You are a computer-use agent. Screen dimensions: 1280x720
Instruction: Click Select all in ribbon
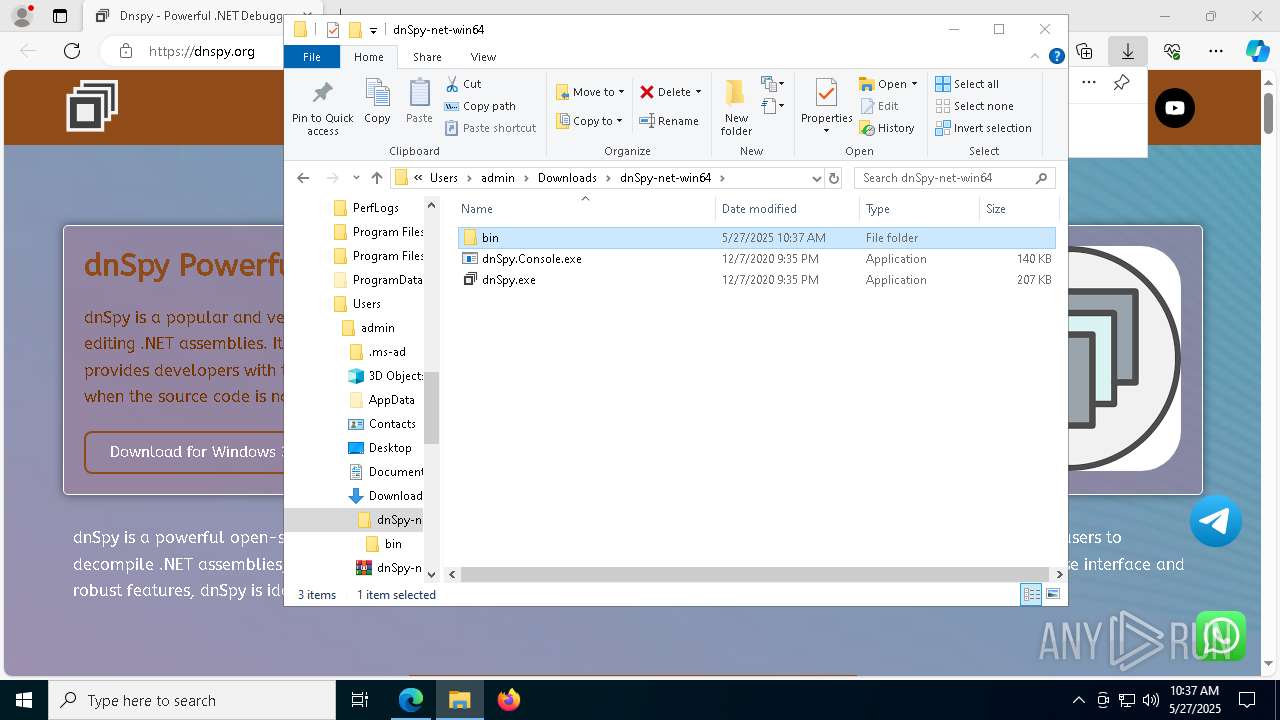pos(967,84)
